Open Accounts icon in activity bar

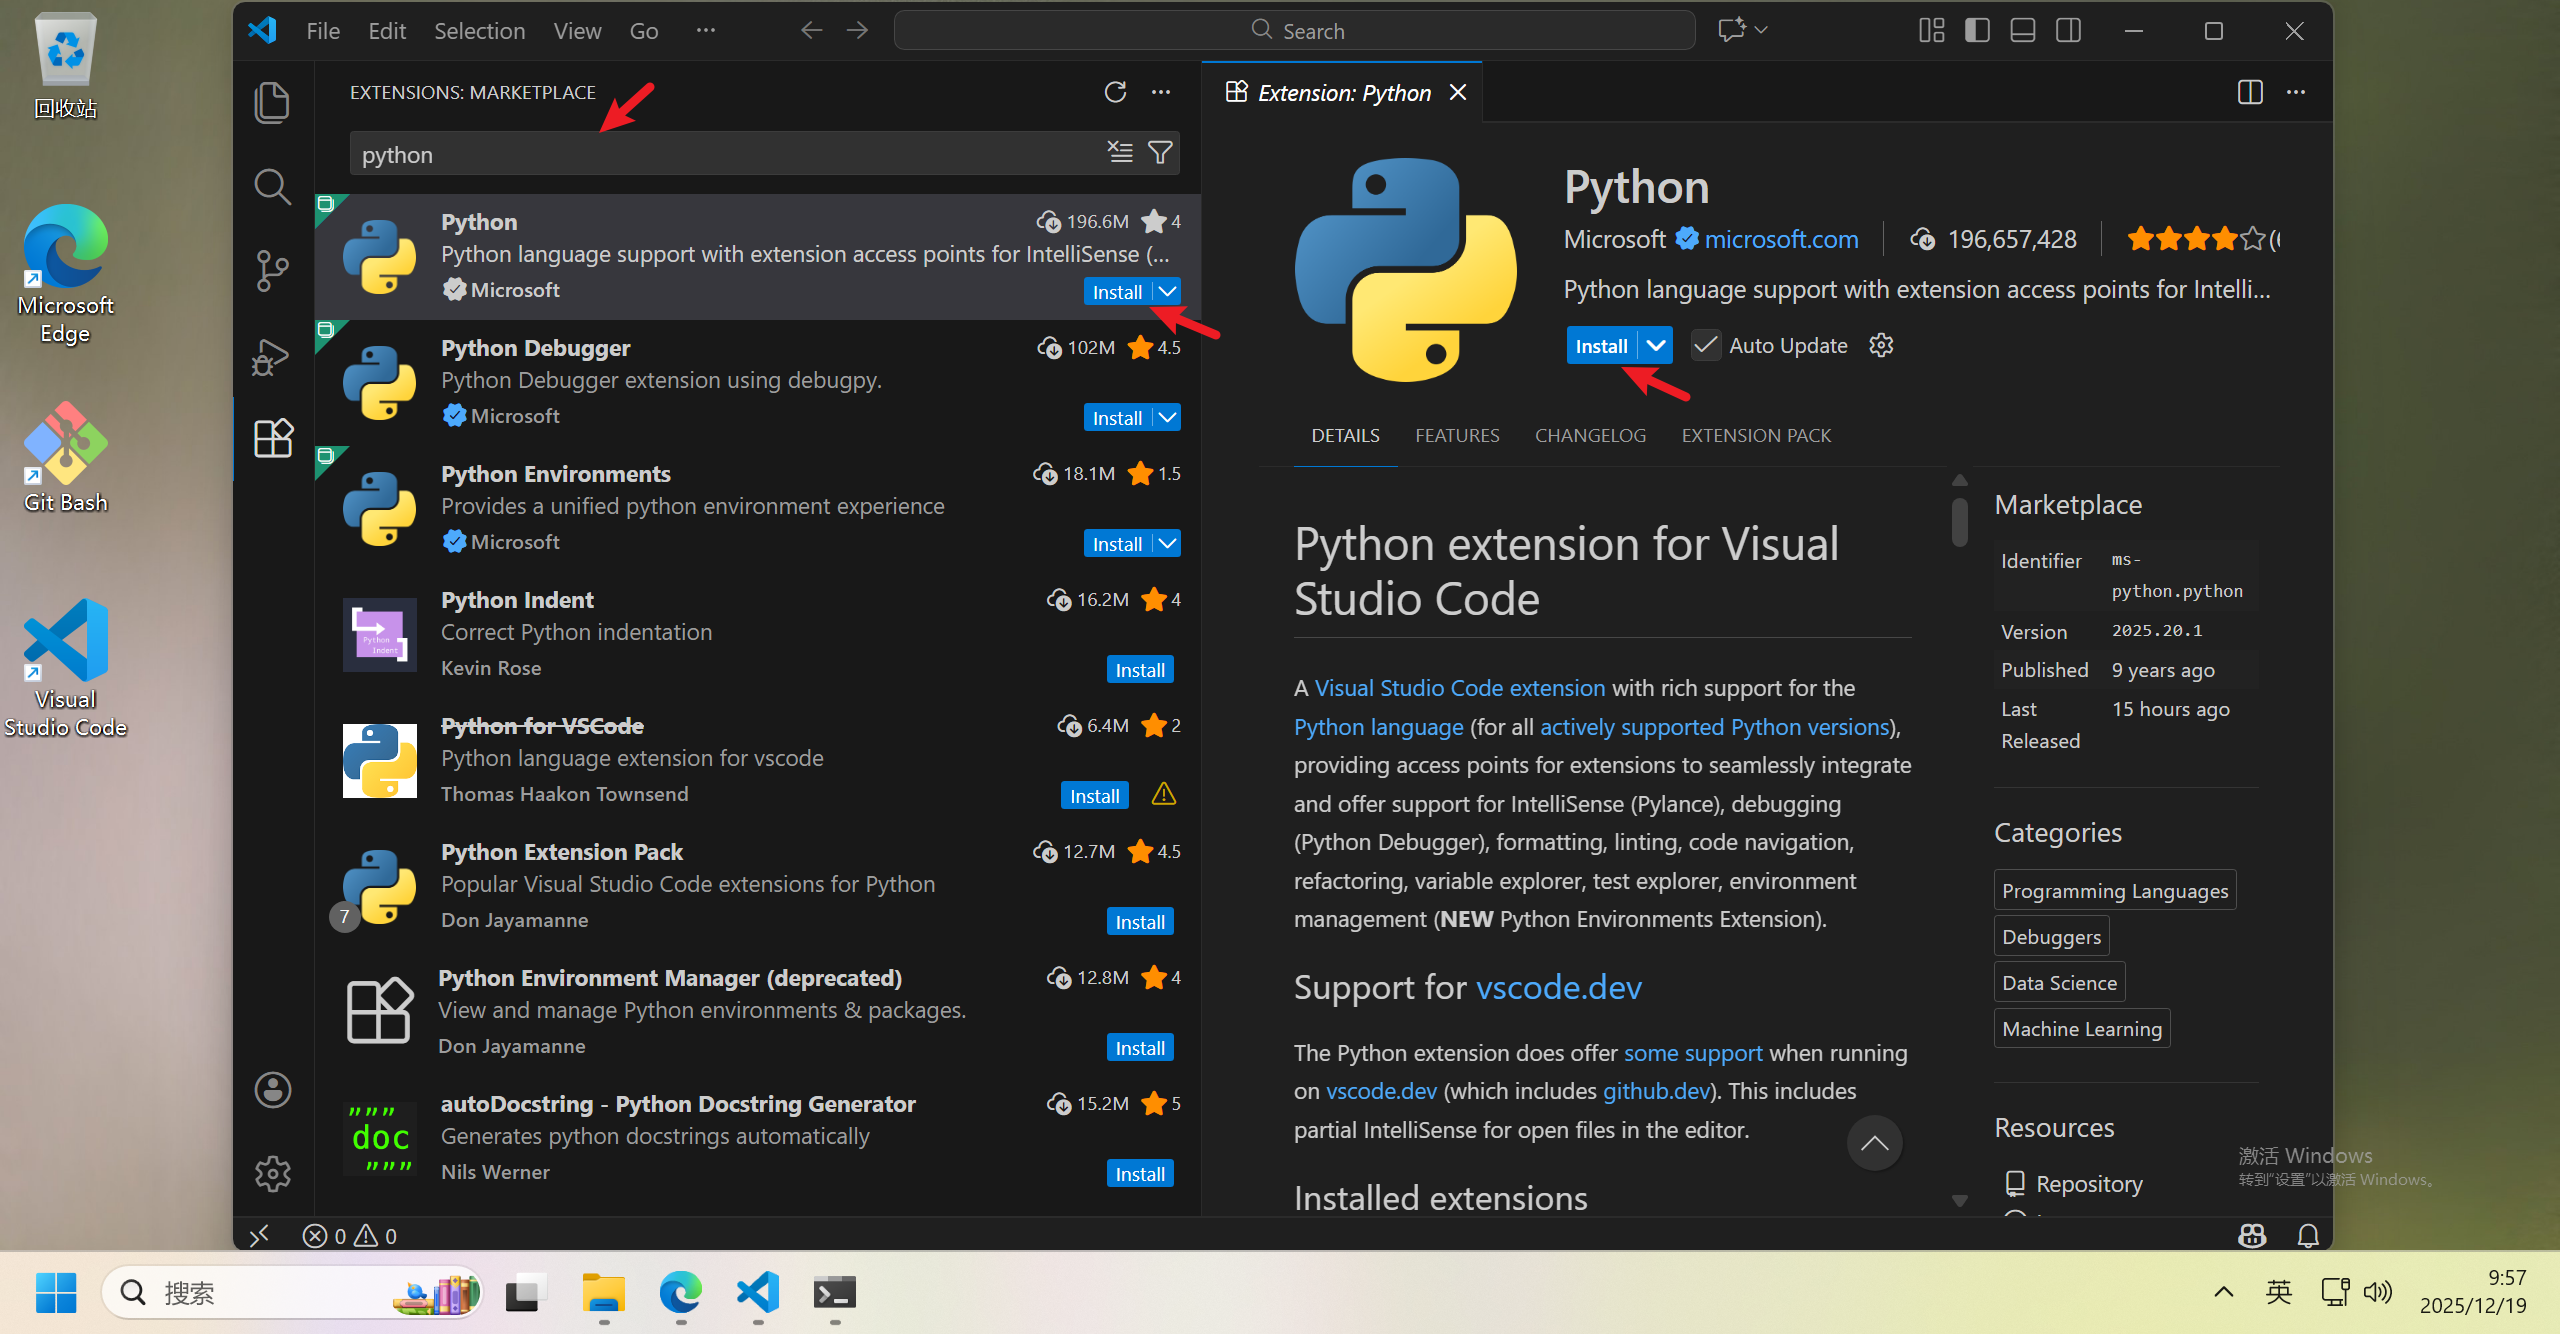272,1090
